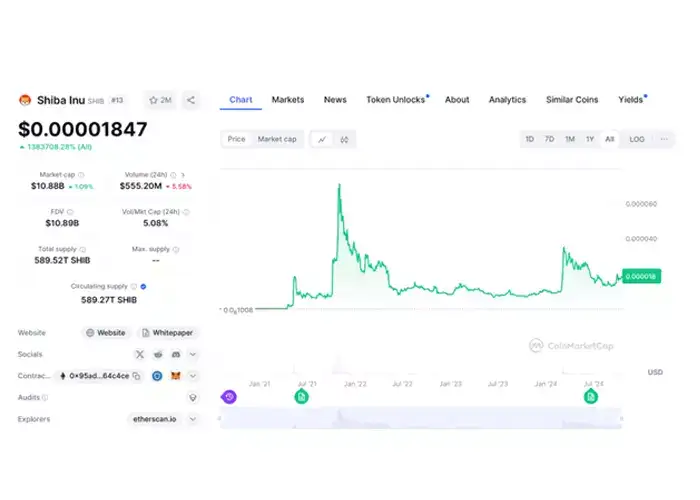Open the Discord social icon
Viewport: 700px width, 500px height.
click(x=176, y=354)
